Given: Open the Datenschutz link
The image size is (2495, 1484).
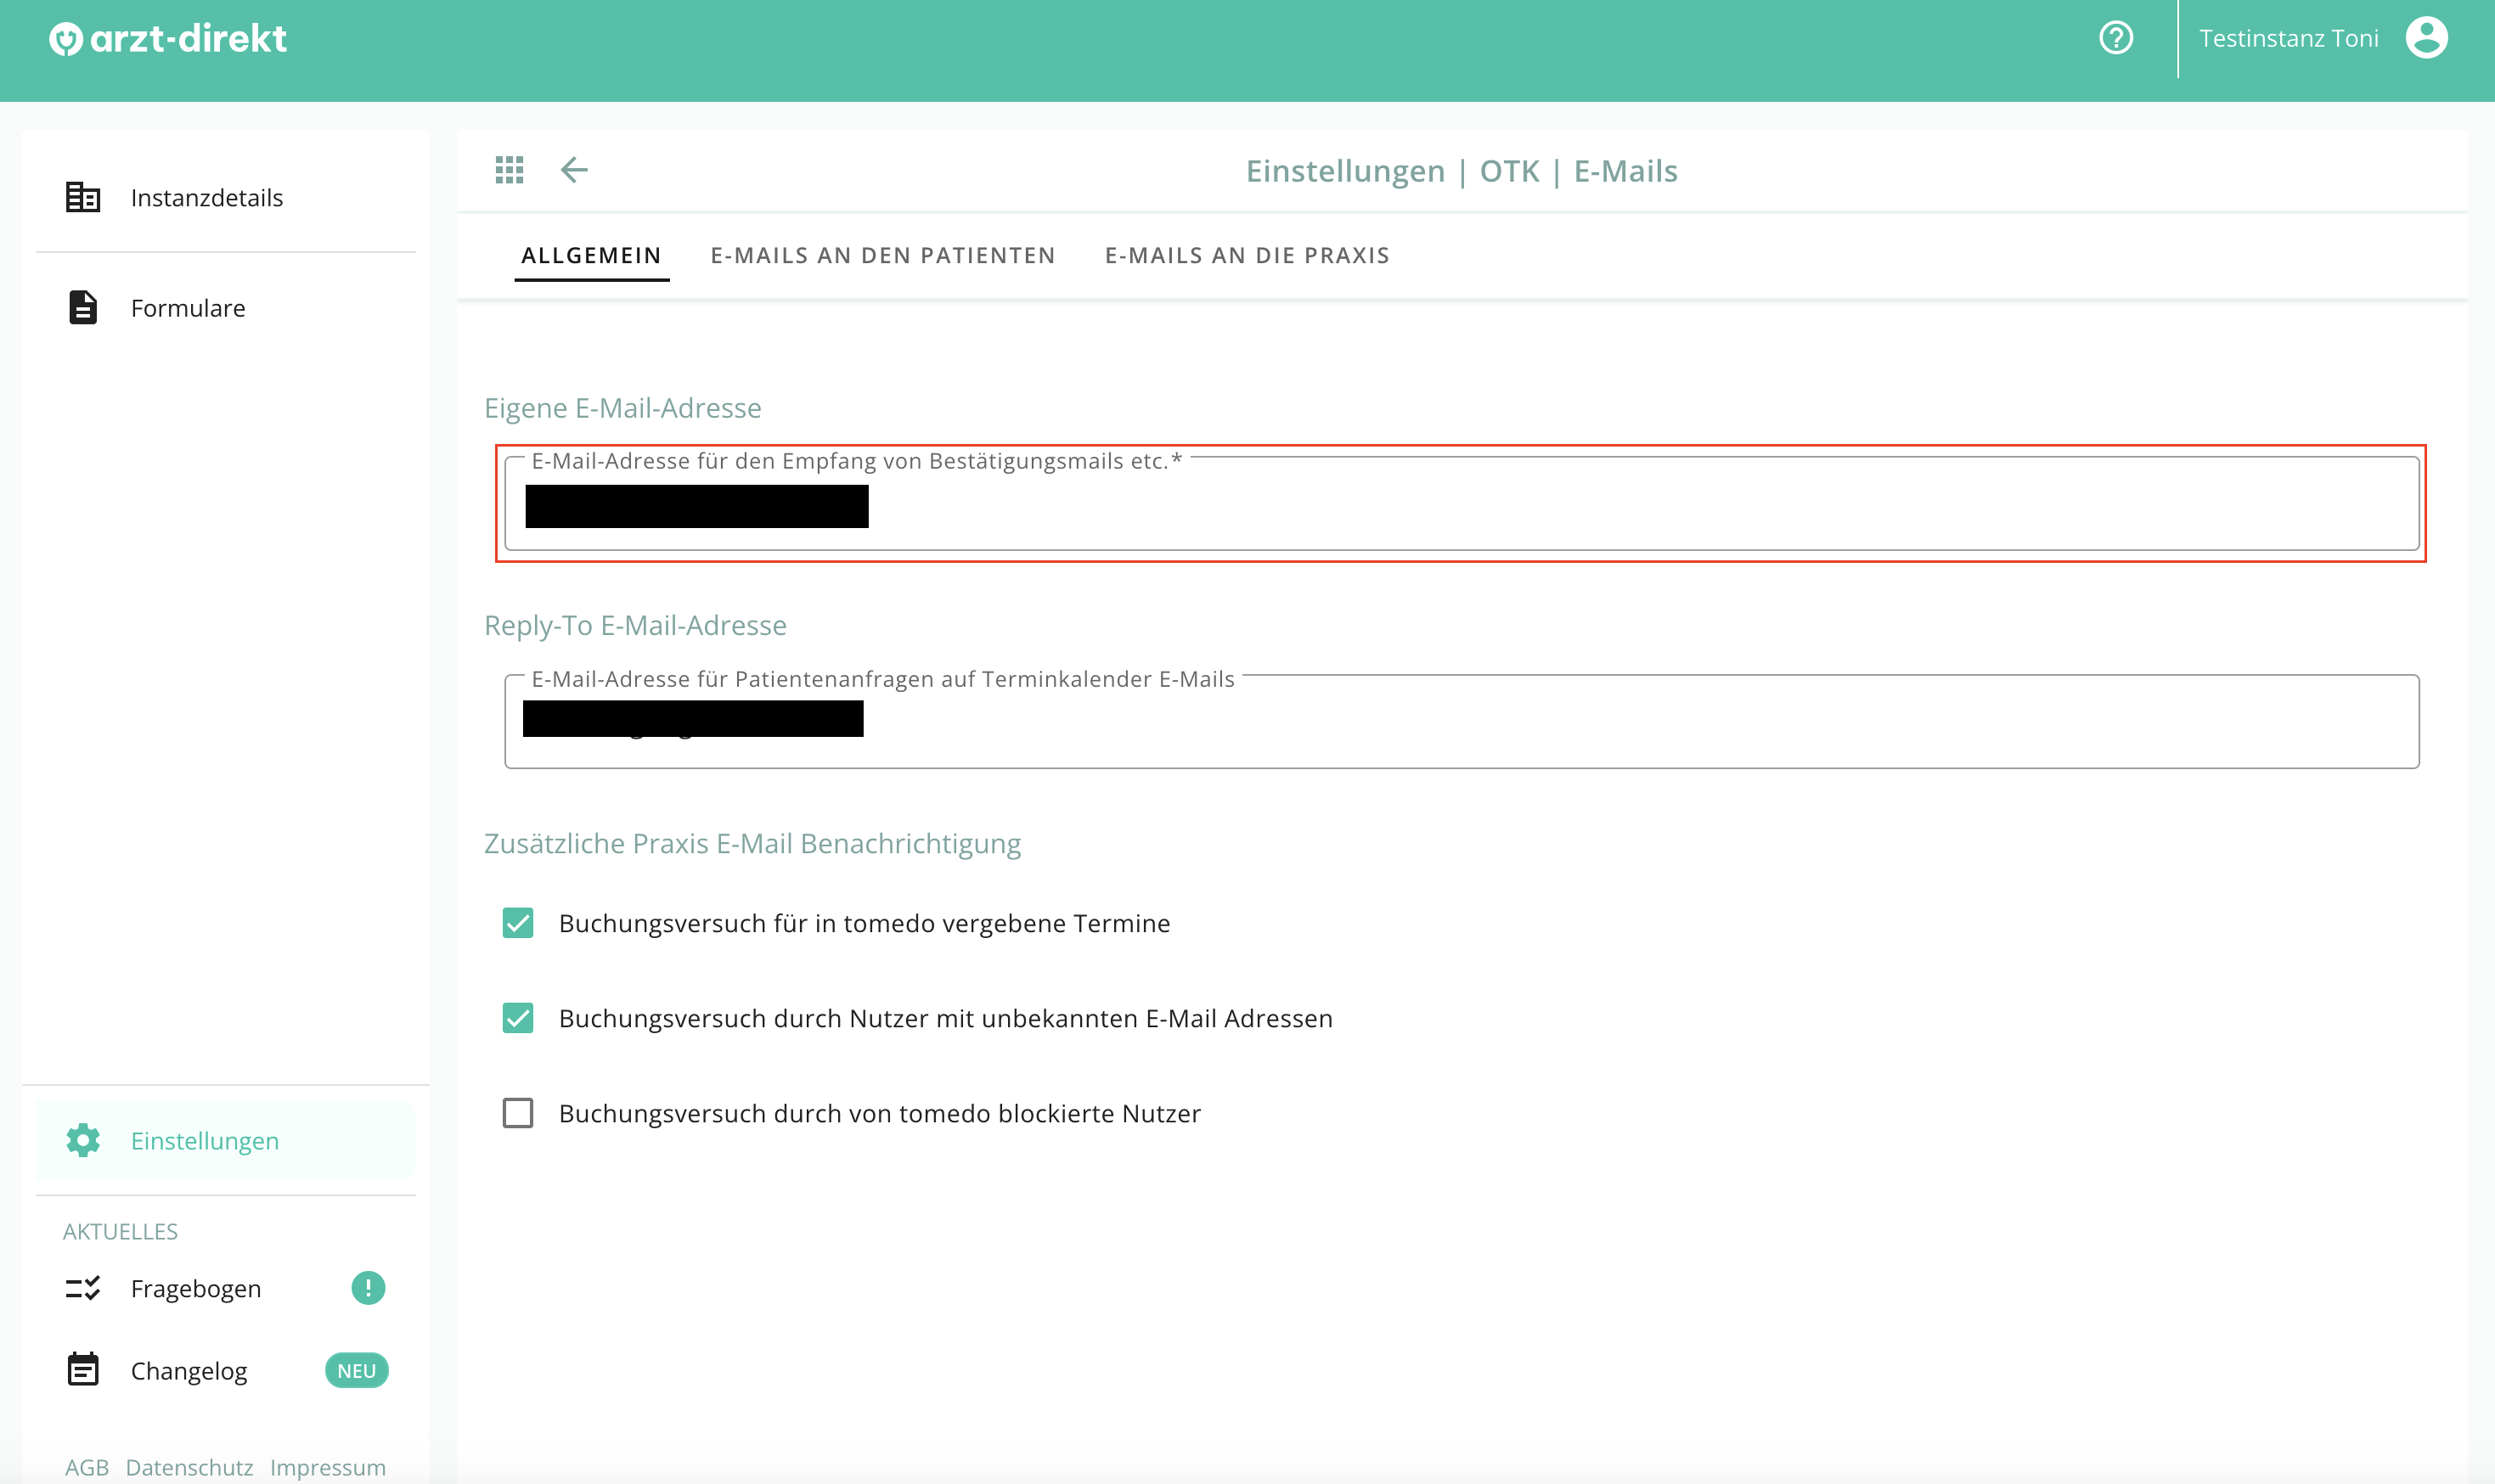Looking at the screenshot, I should tap(189, 1467).
